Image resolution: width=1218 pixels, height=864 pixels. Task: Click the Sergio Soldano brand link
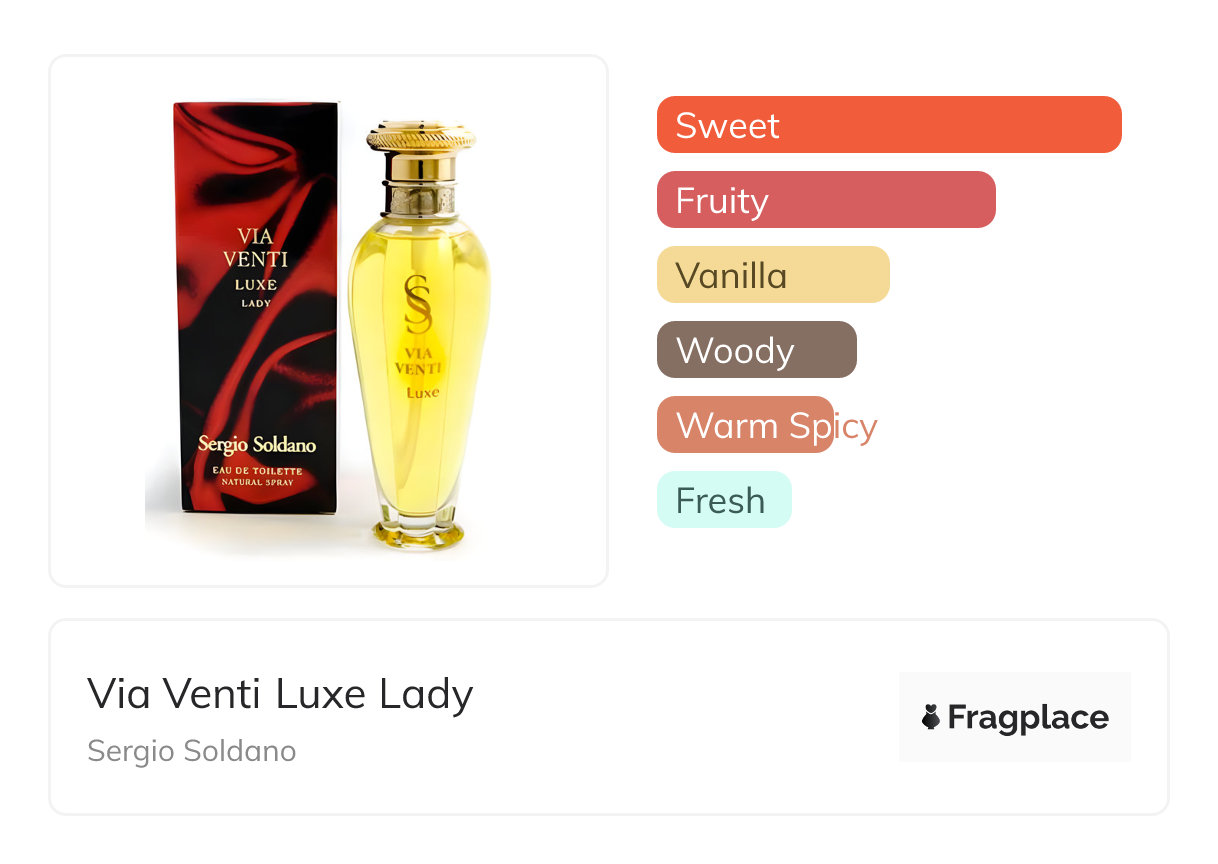[x=192, y=751]
